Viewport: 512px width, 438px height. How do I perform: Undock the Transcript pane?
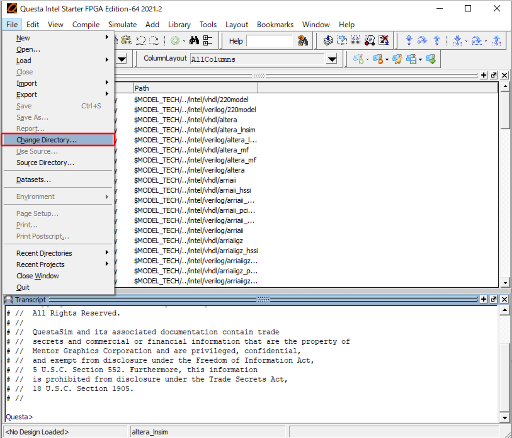pos(494,299)
